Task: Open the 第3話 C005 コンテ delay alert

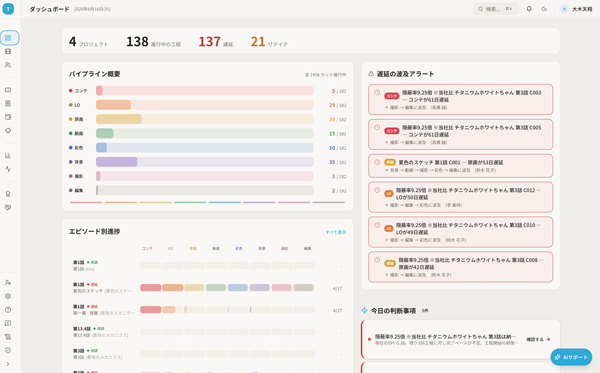Action: click(460, 134)
